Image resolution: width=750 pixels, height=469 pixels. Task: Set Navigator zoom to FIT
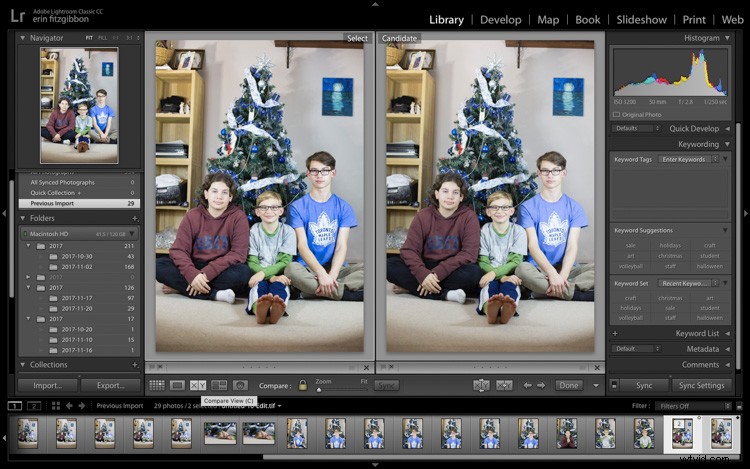pyautogui.click(x=89, y=38)
